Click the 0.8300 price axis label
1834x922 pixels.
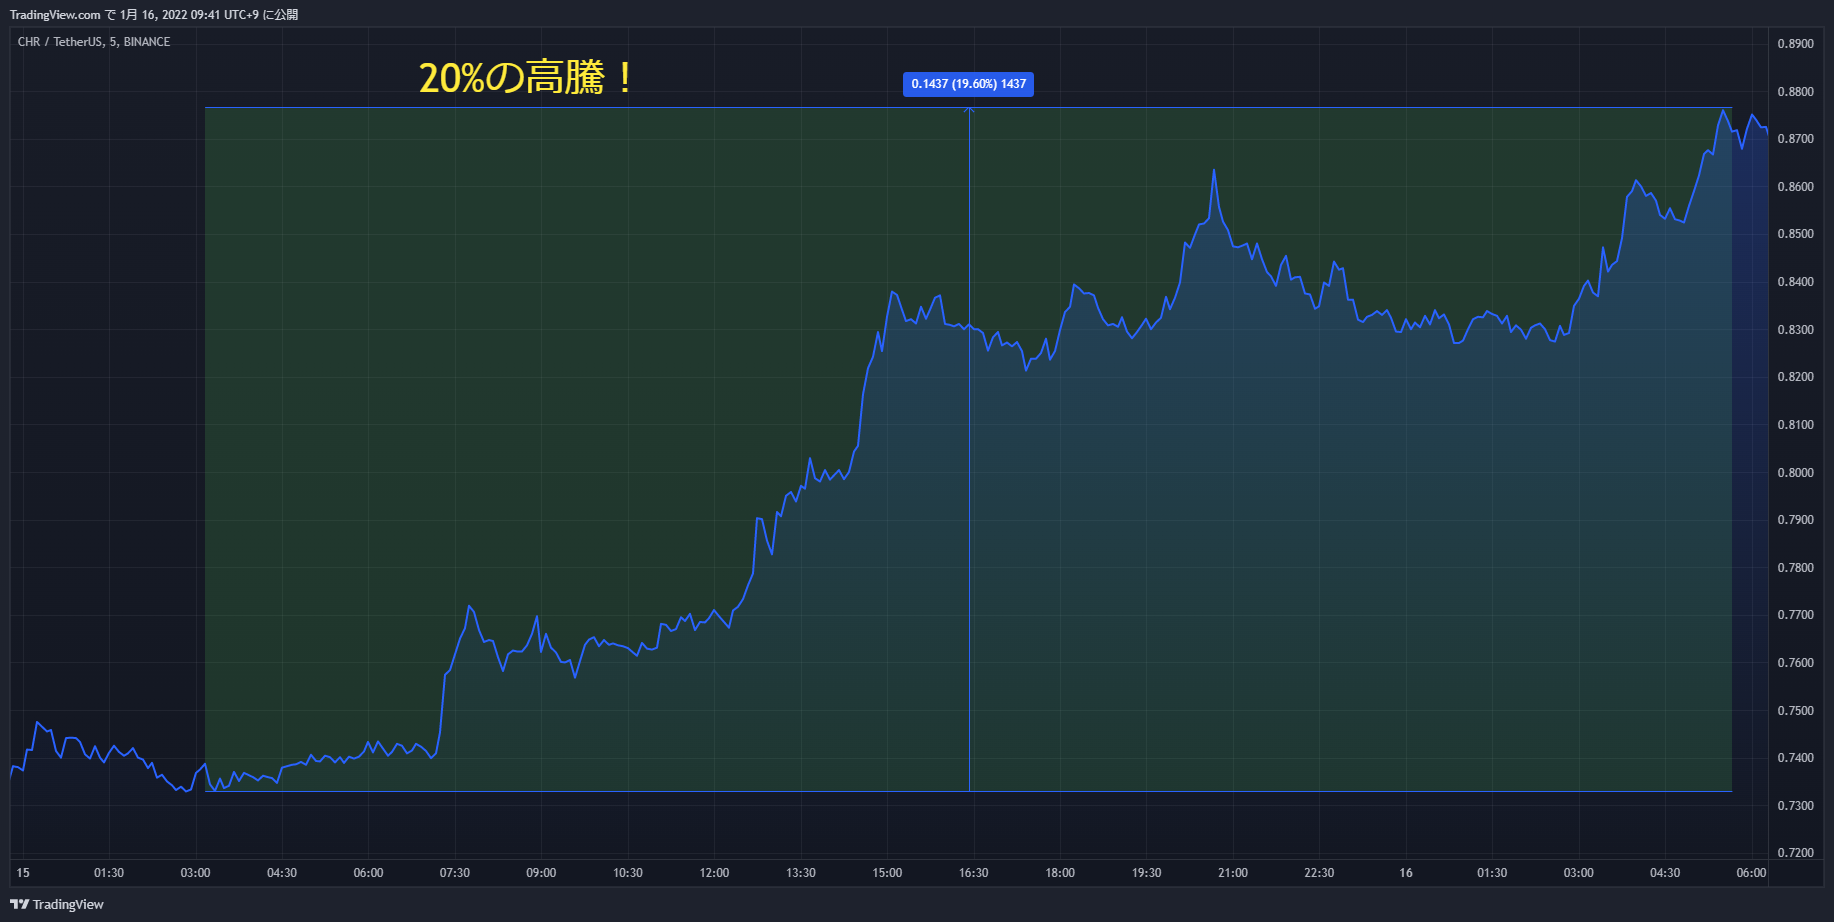pos(1795,330)
